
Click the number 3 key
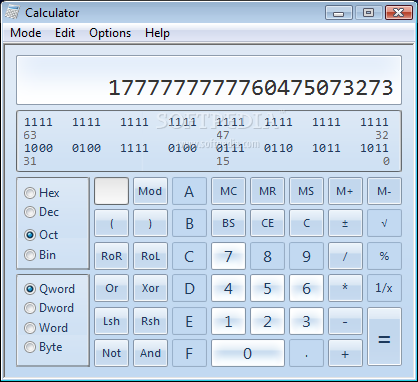pos(306,321)
